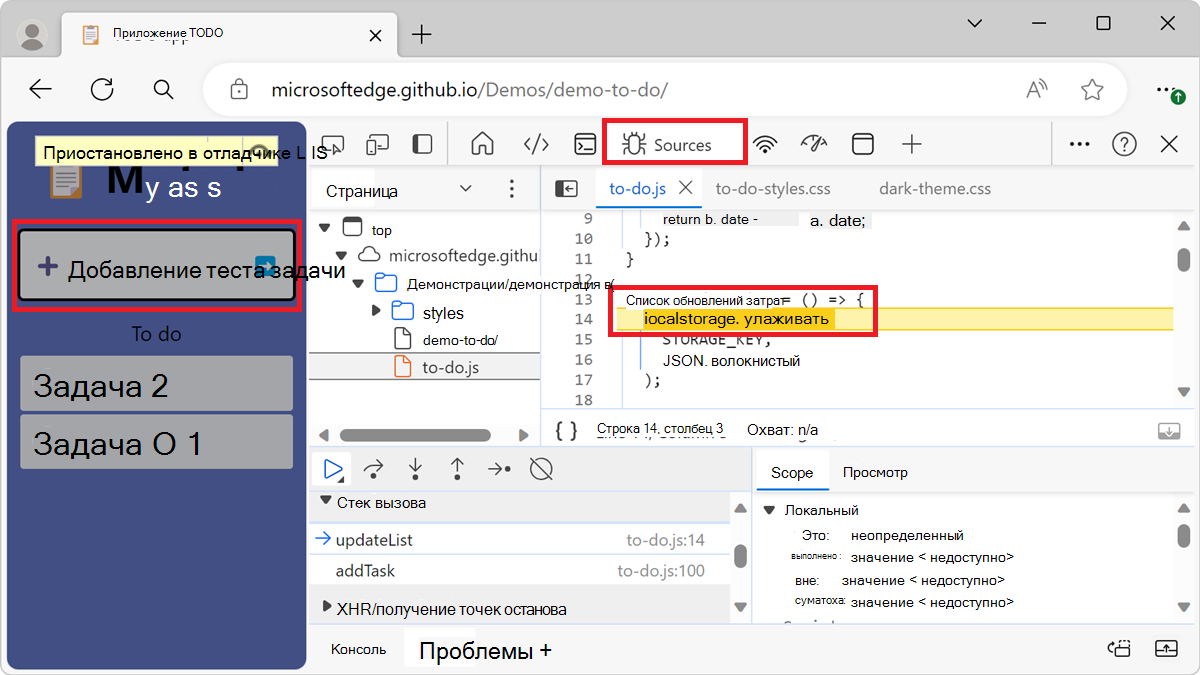Viewport: 1200px width, 675px height.
Task: Click the Network panel wifi icon
Action: [x=765, y=144]
